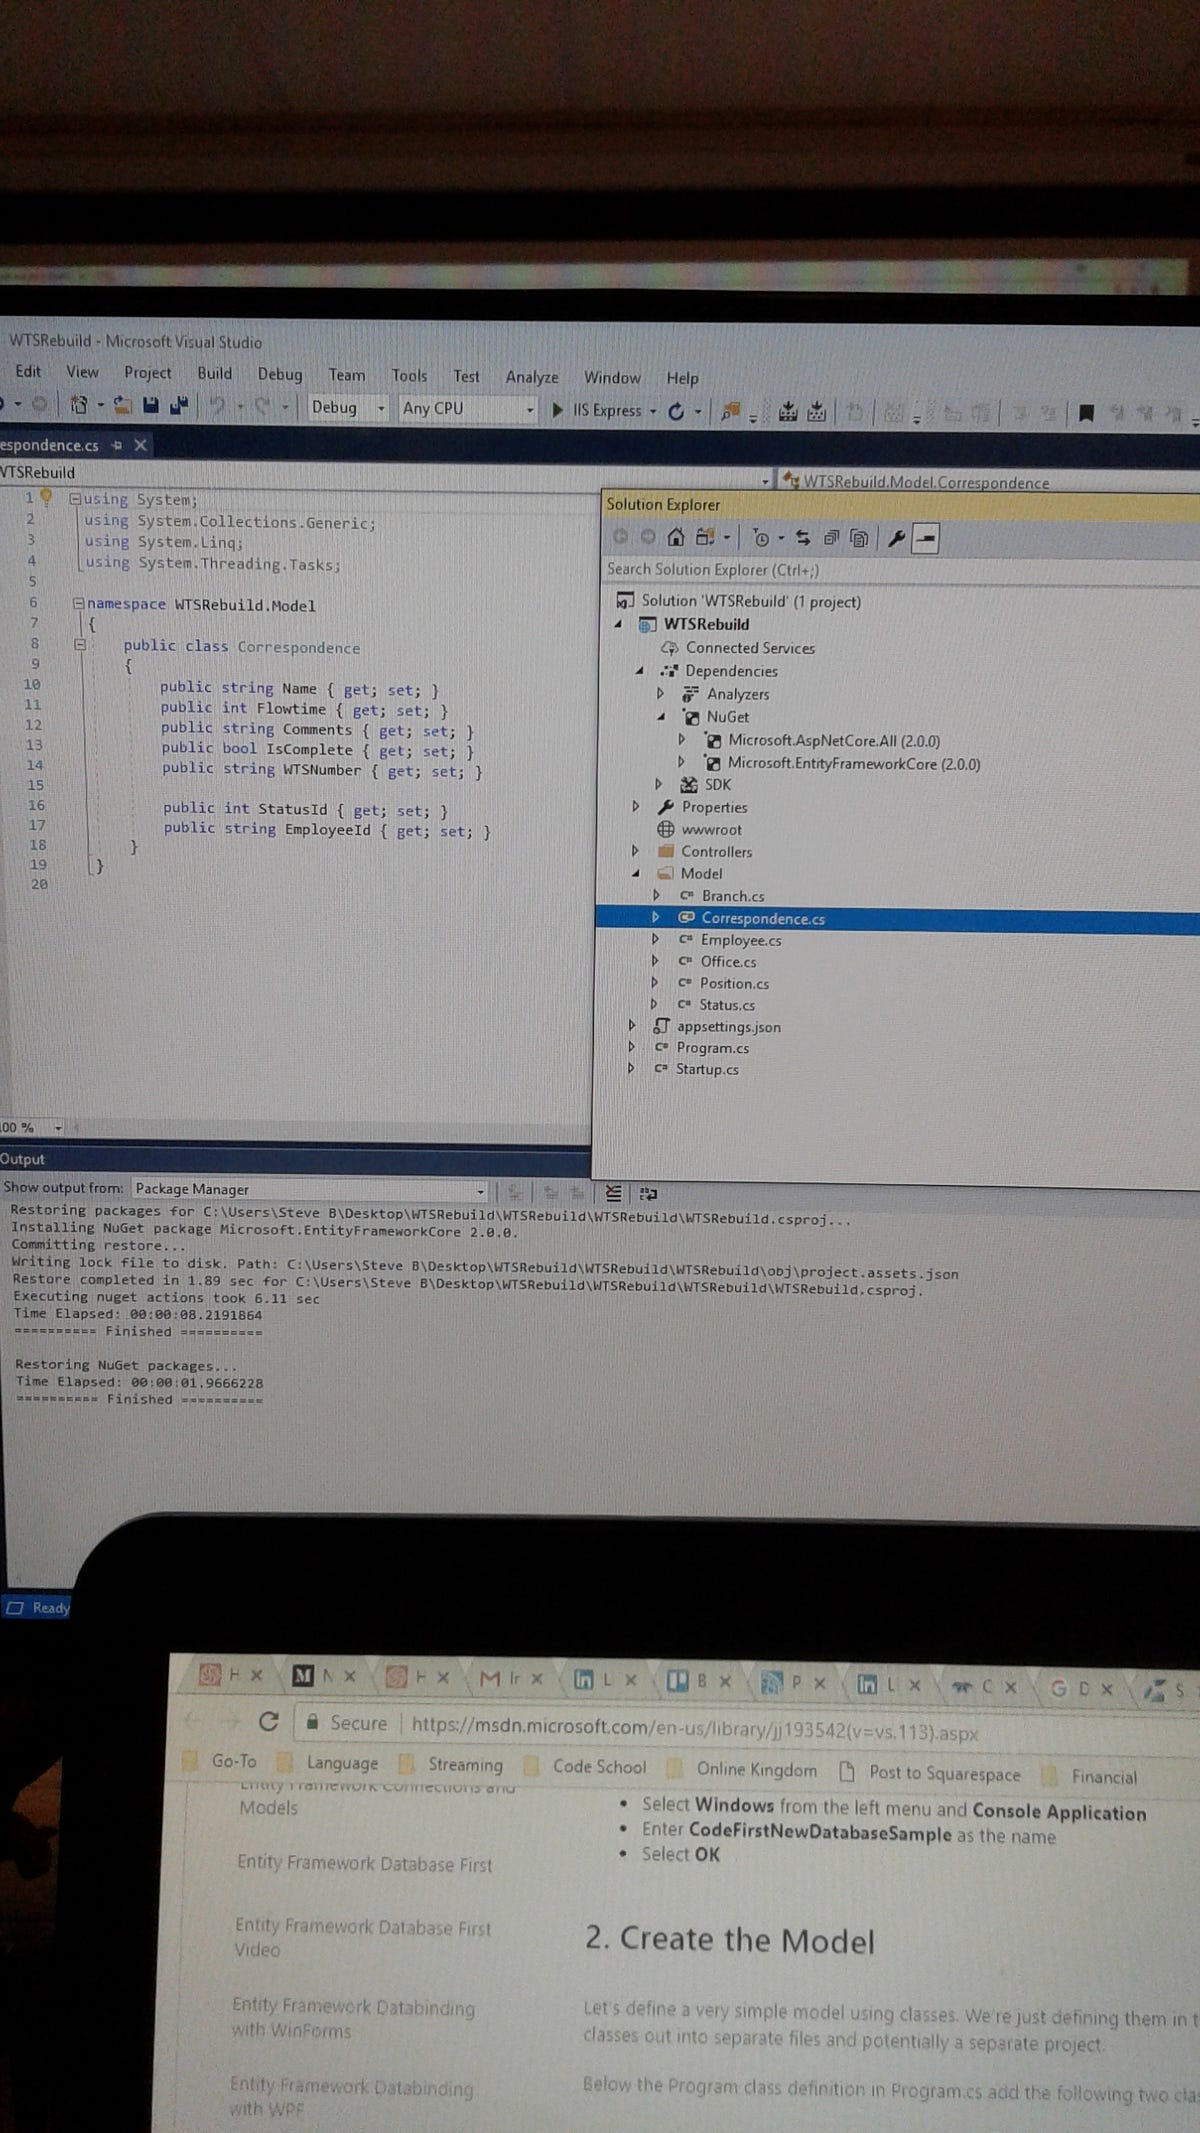The width and height of the screenshot is (1200, 2133).
Task: Select the wwwroot folder
Action: [x=712, y=830]
